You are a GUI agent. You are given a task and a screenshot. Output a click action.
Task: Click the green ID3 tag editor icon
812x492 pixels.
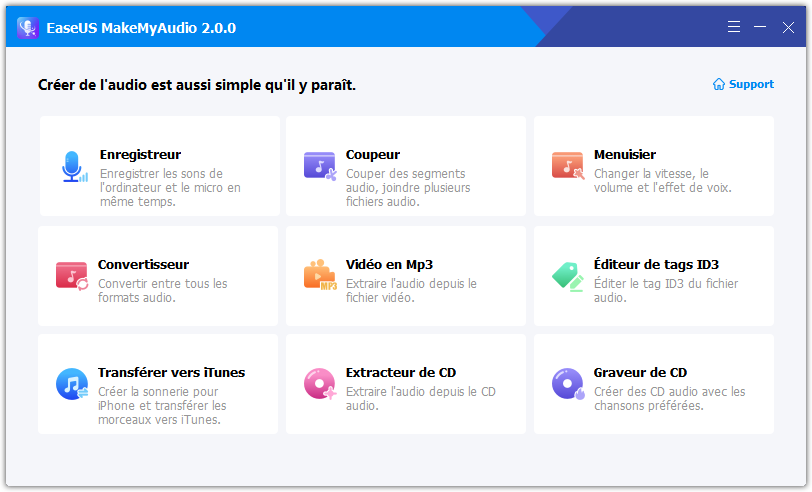pos(568,277)
